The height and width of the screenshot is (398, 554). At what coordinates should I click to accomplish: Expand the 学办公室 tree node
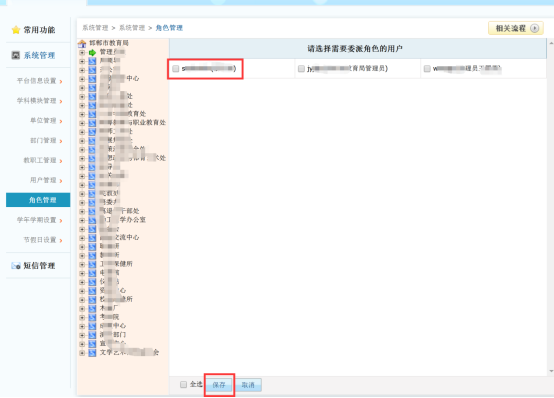click(82, 220)
